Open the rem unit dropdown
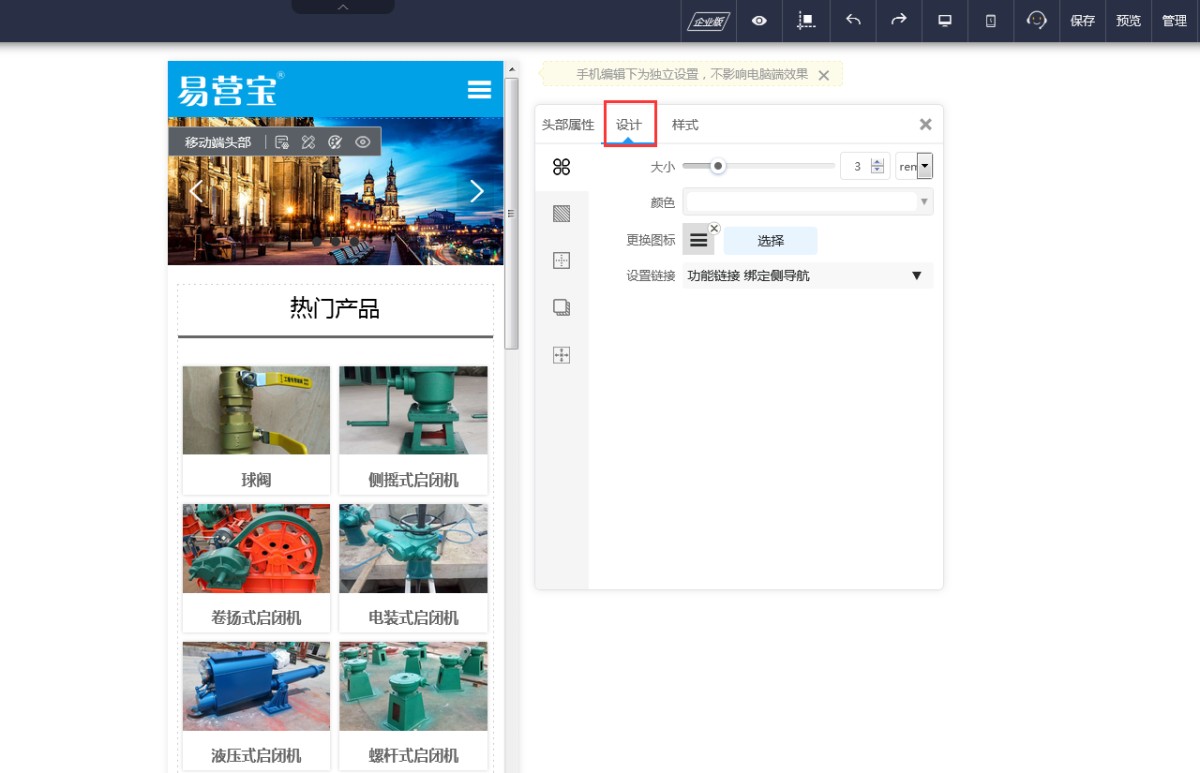Image resolution: width=1200 pixels, height=773 pixels. tap(924, 166)
